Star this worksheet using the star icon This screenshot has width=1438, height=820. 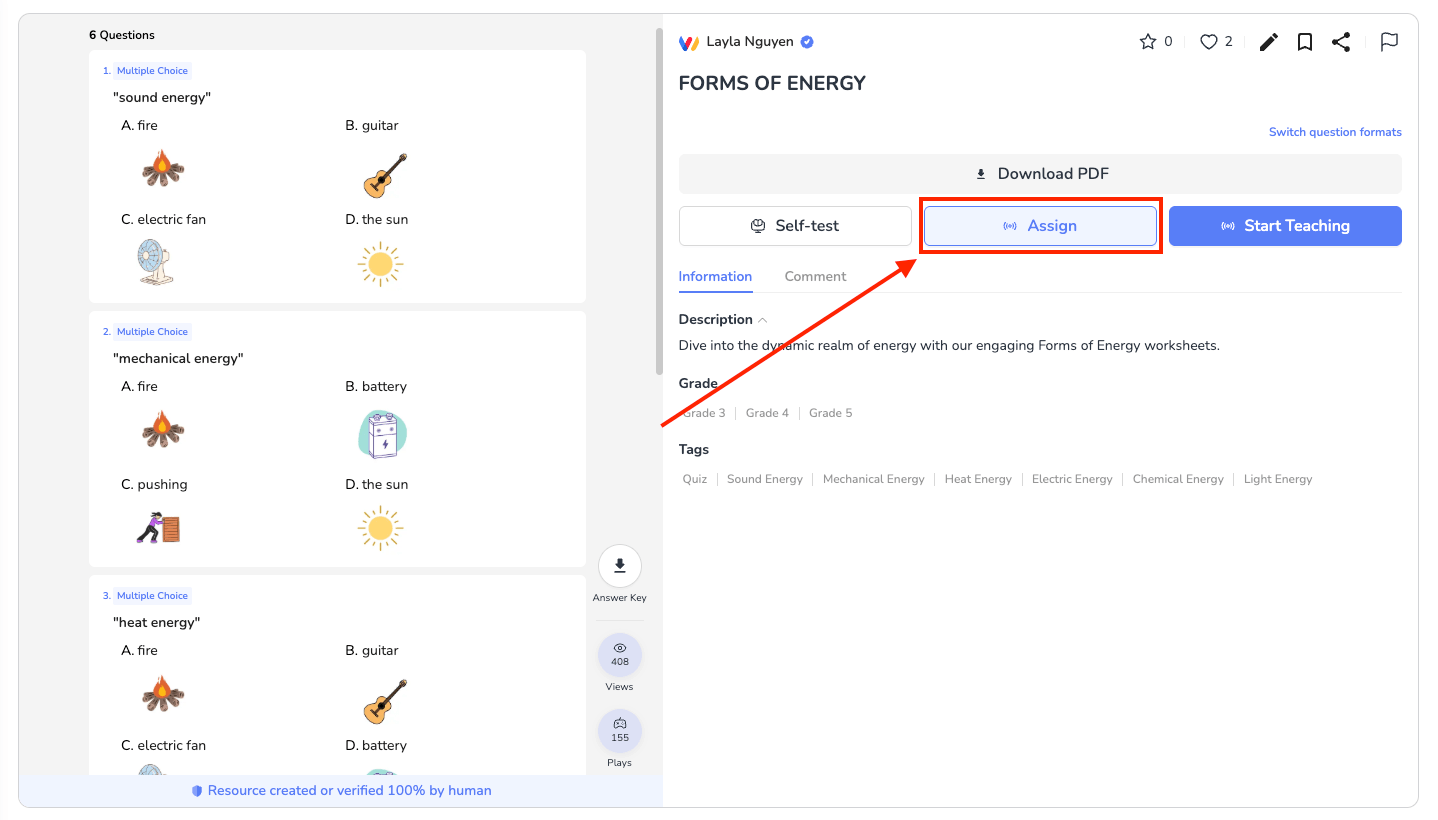pos(1147,41)
